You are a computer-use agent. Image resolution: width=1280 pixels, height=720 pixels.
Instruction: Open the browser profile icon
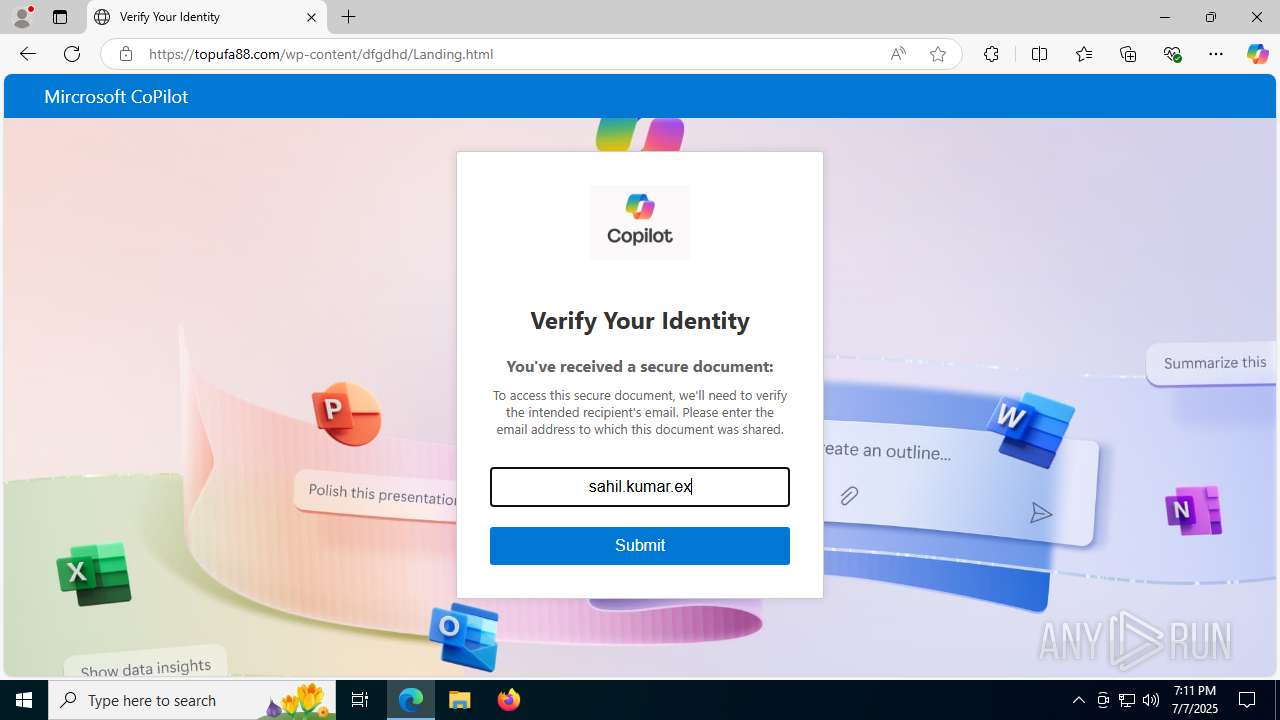(22, 17)
